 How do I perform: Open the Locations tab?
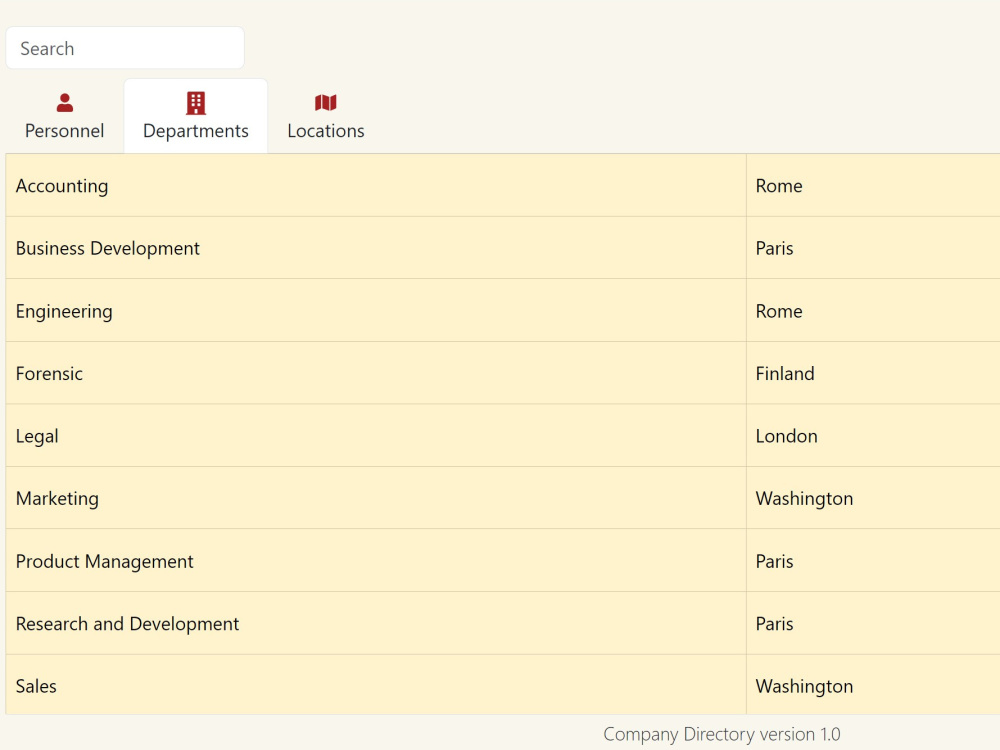point(326,116)
